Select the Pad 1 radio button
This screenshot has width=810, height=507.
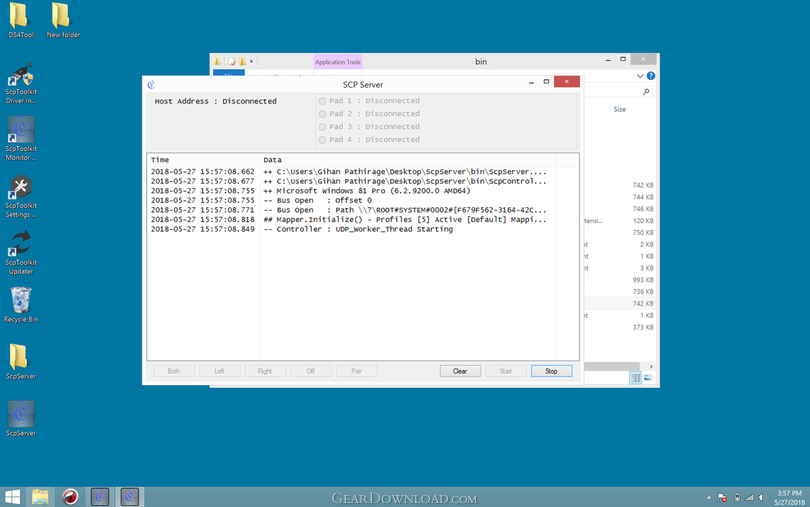tap(322, 101)
